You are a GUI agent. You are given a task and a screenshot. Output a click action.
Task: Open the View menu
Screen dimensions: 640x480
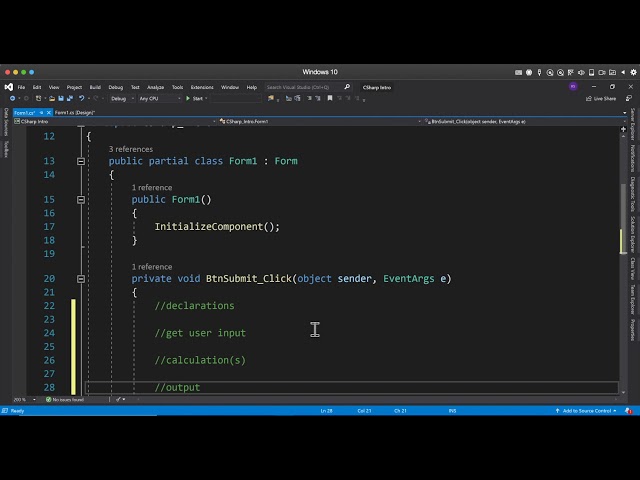[54, 87]
